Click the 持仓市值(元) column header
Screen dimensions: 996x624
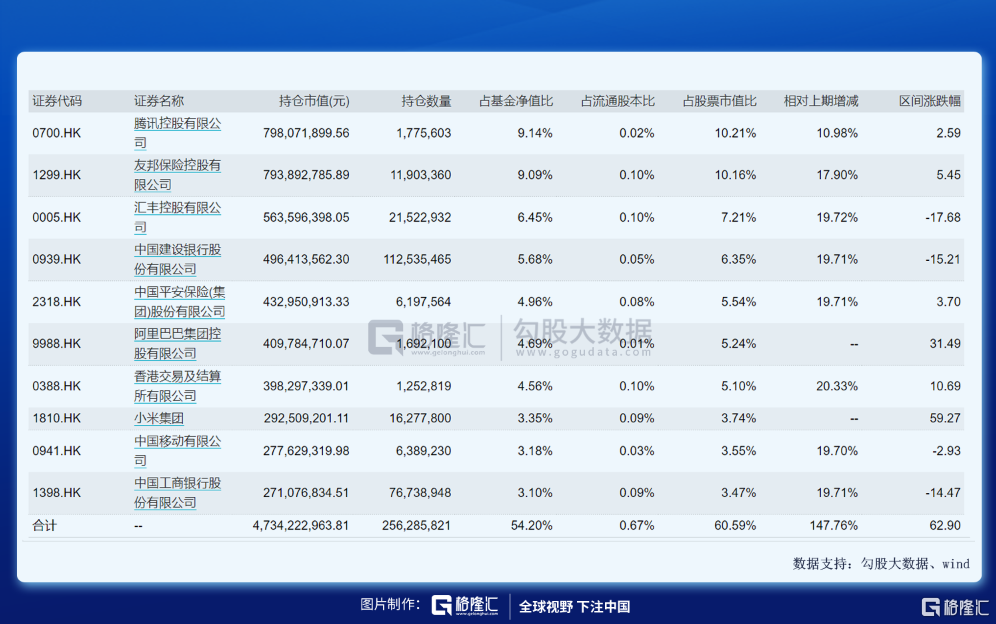pos(314,101)
